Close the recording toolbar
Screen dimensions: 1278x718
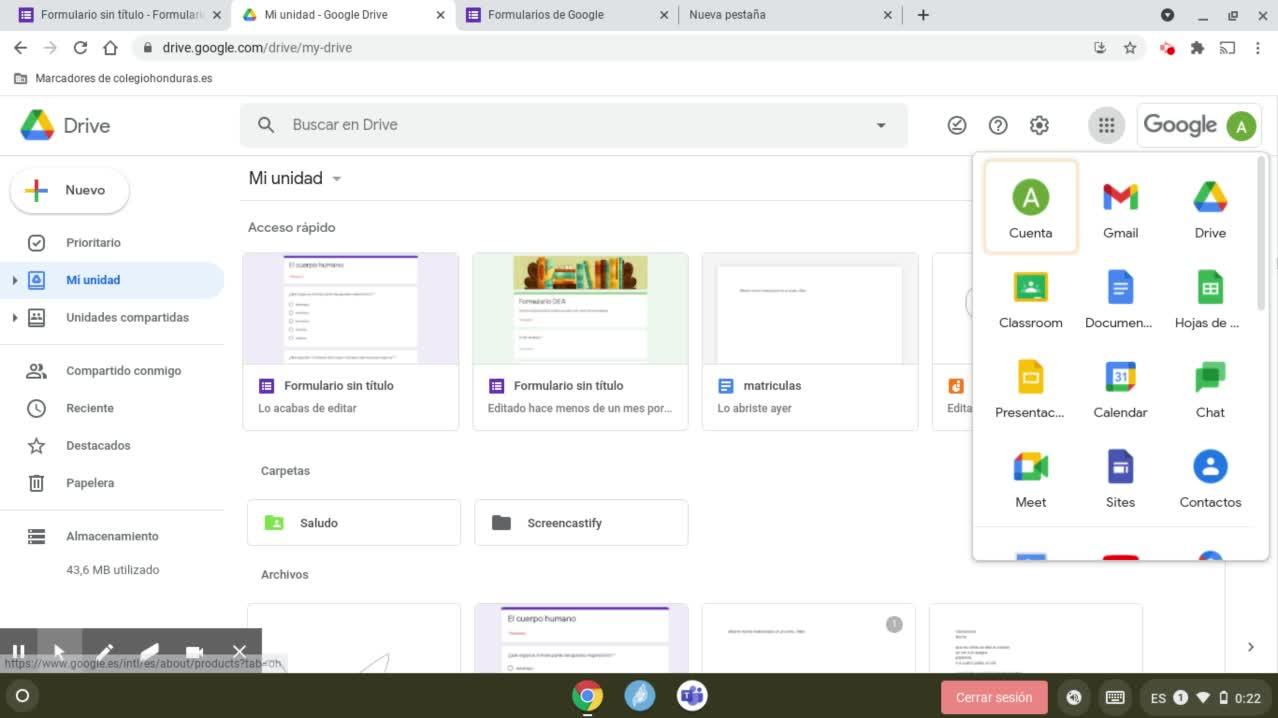tap(239, 652)
